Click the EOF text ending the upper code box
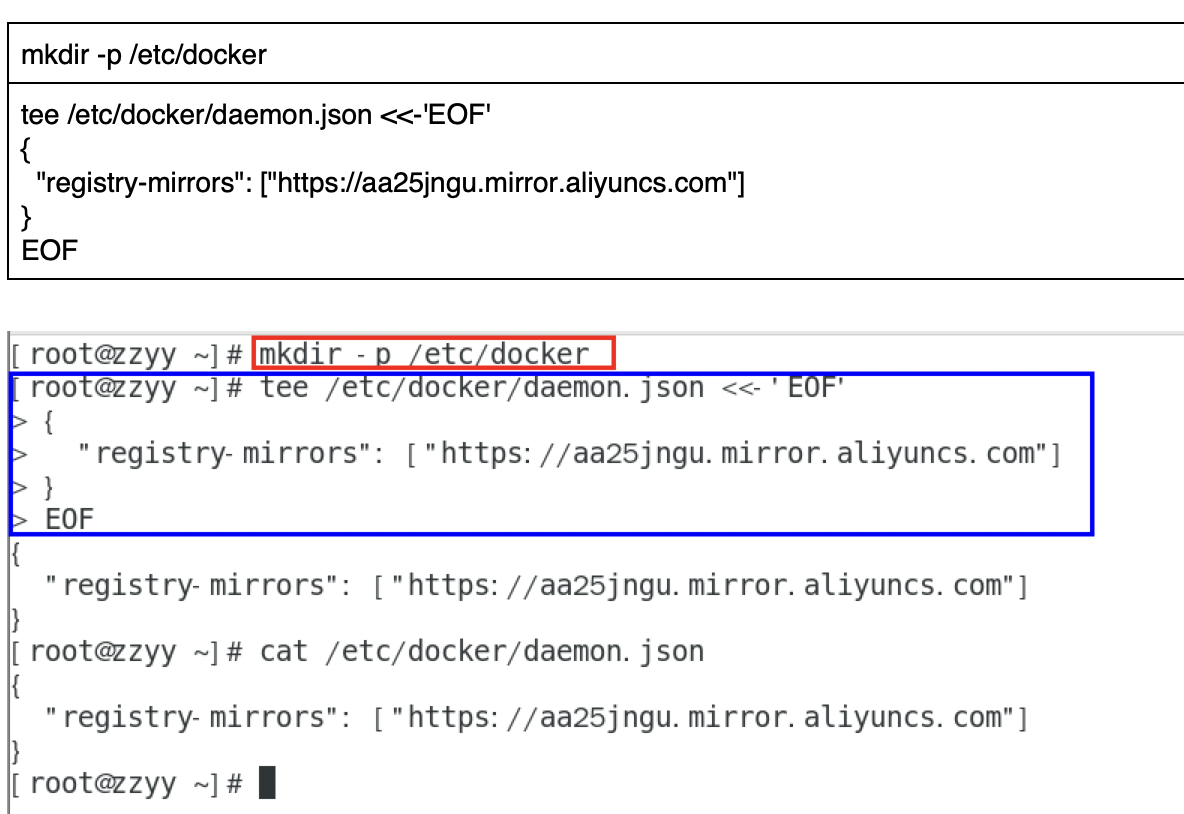1184x814 pixels. coord(49,250)
